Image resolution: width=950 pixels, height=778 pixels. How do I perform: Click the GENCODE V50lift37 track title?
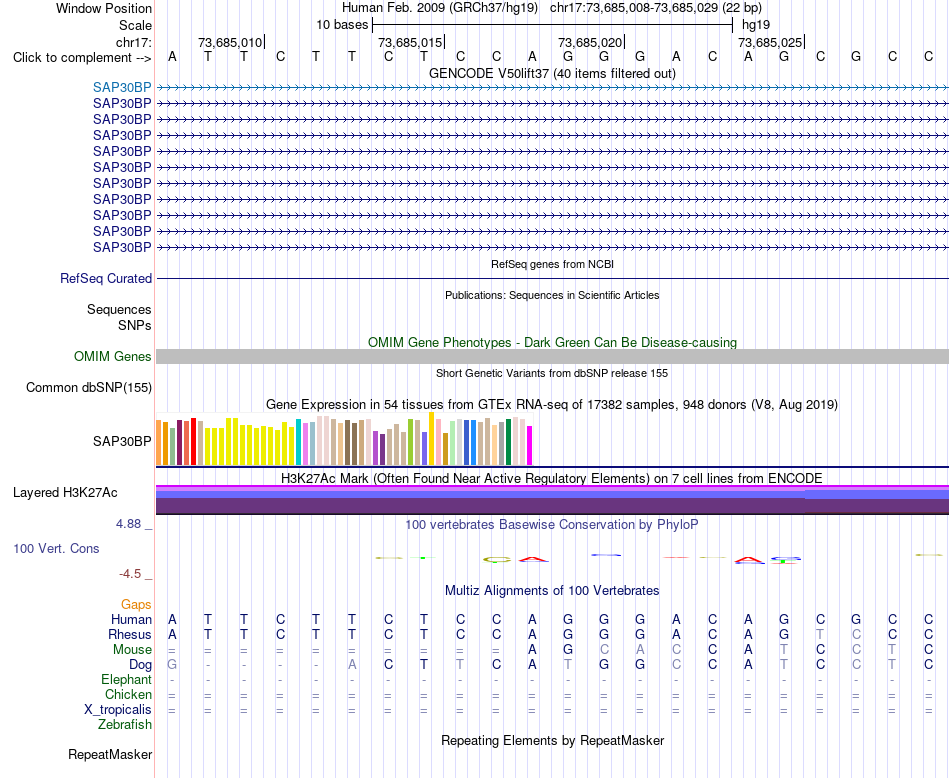tap(552, 73)
